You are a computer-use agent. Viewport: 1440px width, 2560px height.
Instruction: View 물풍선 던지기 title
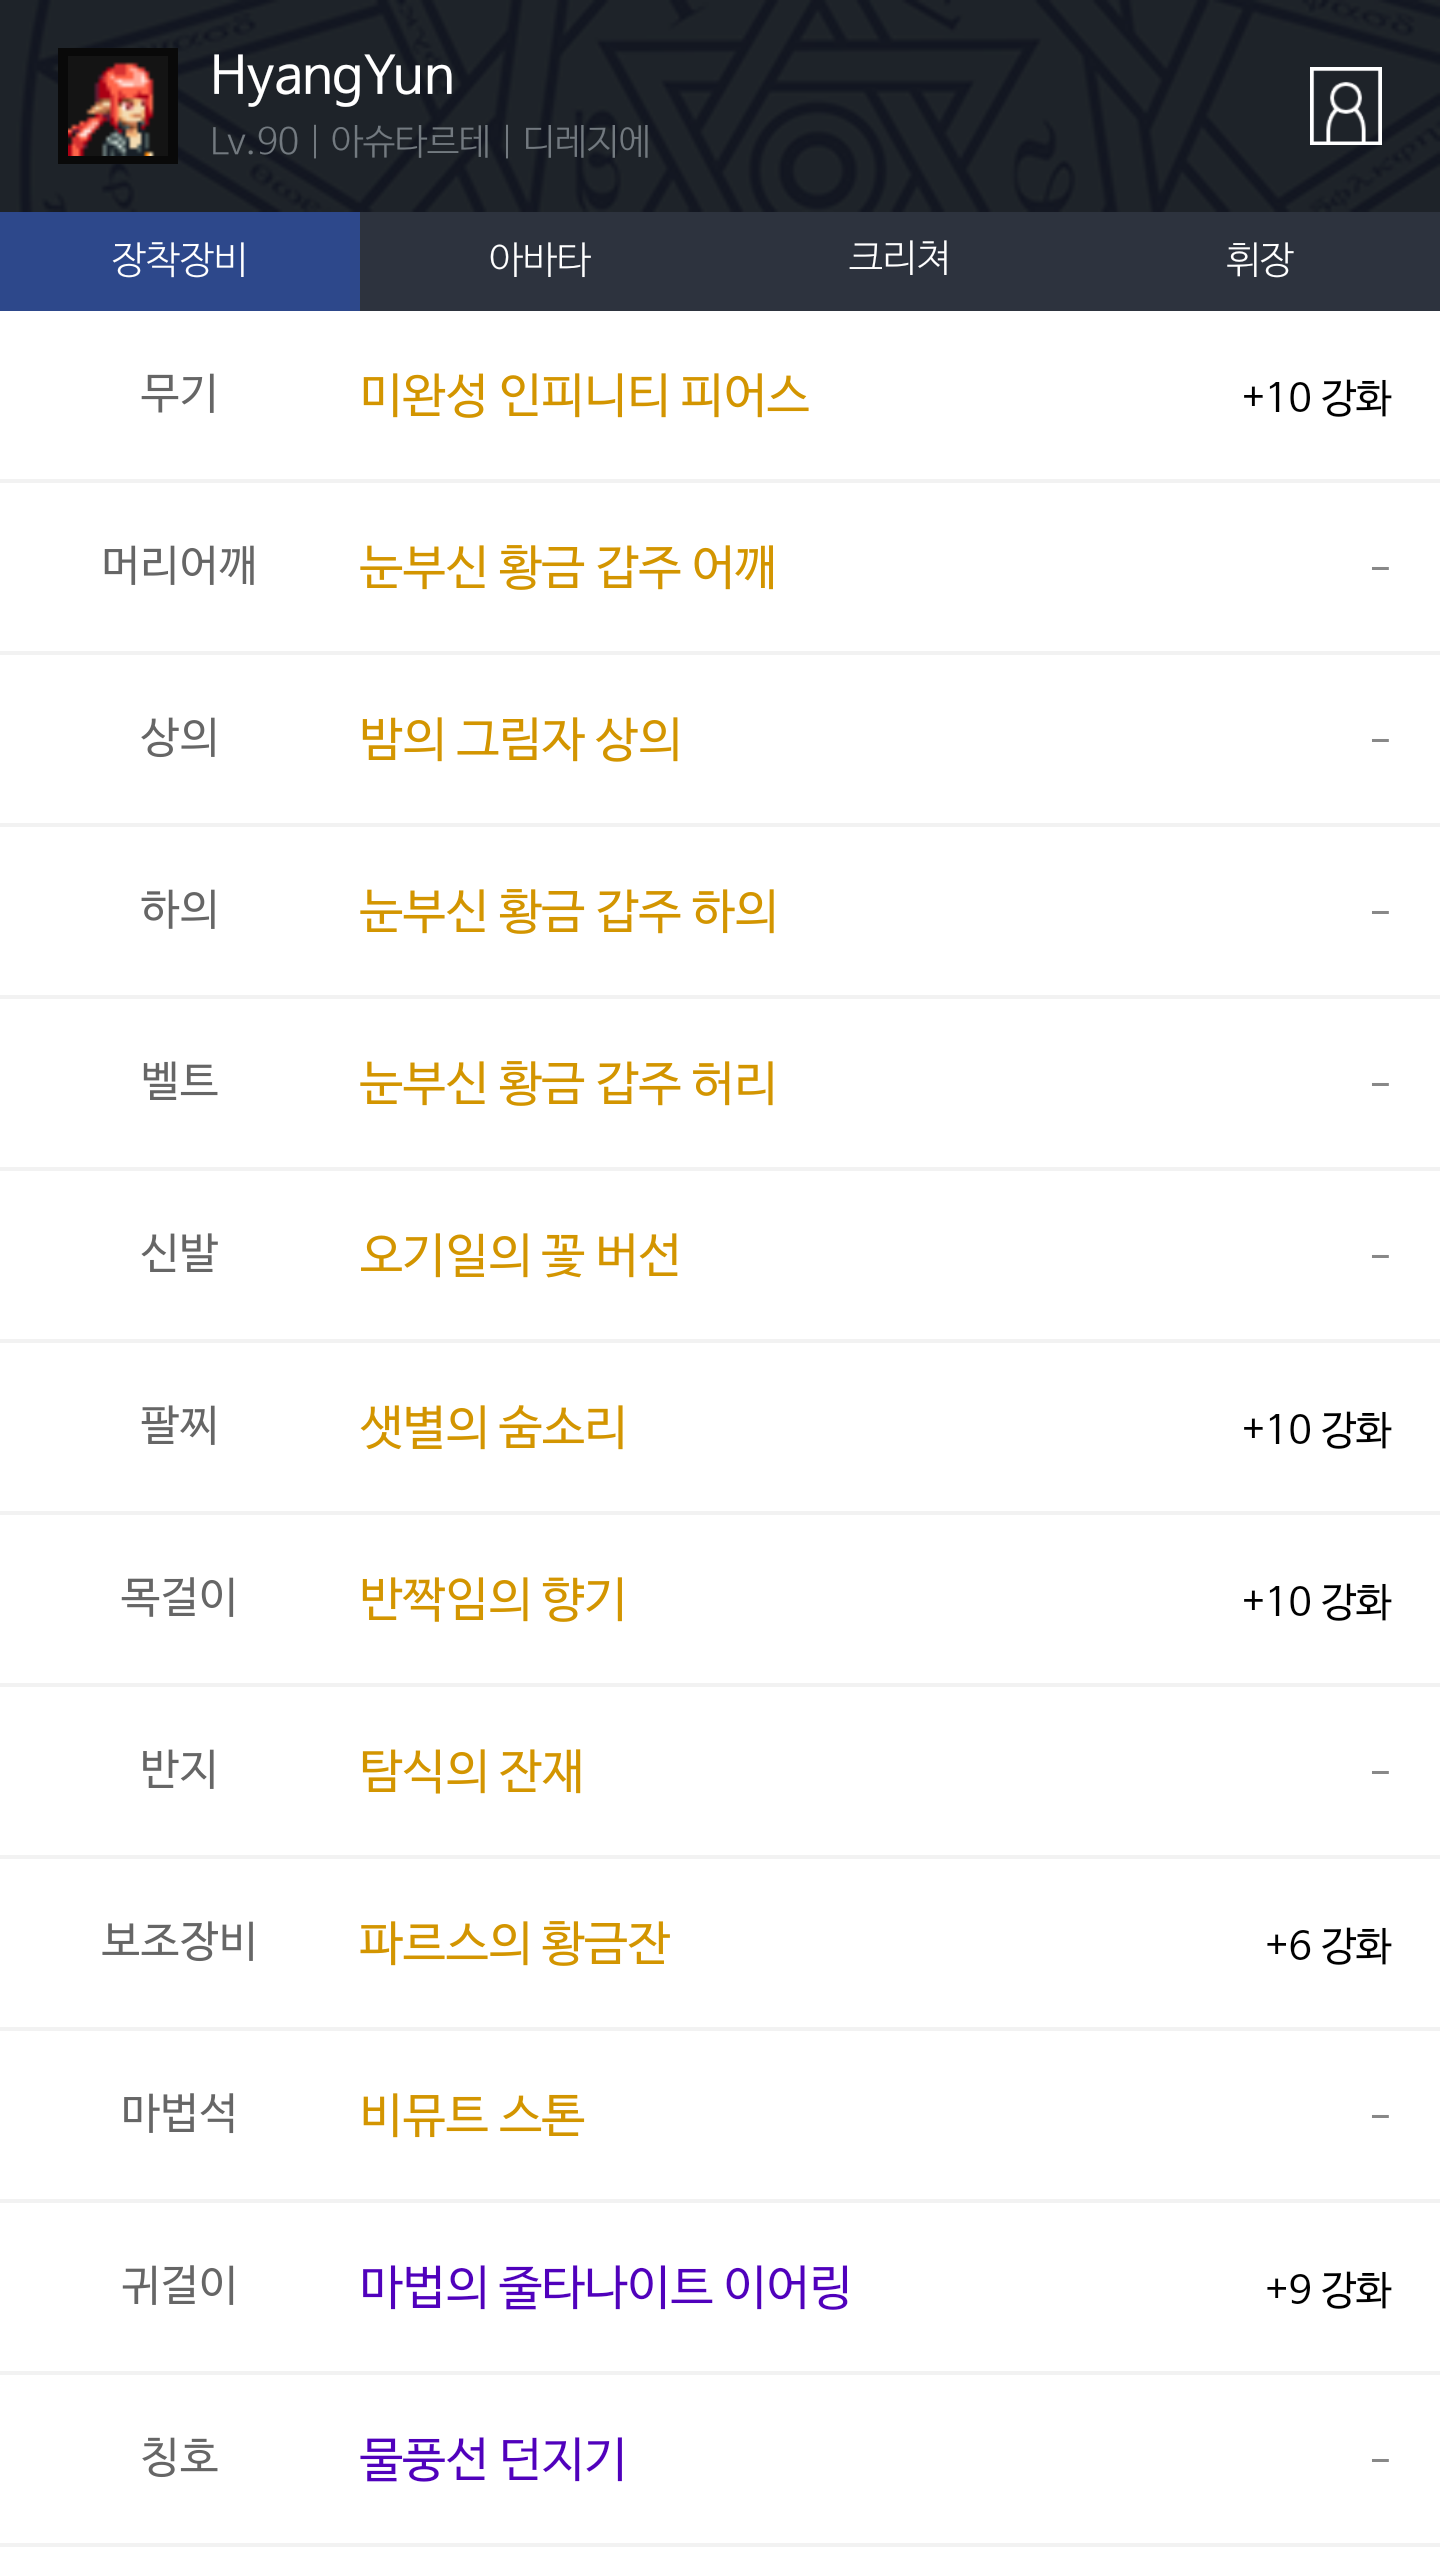(x=493, y=2459)
